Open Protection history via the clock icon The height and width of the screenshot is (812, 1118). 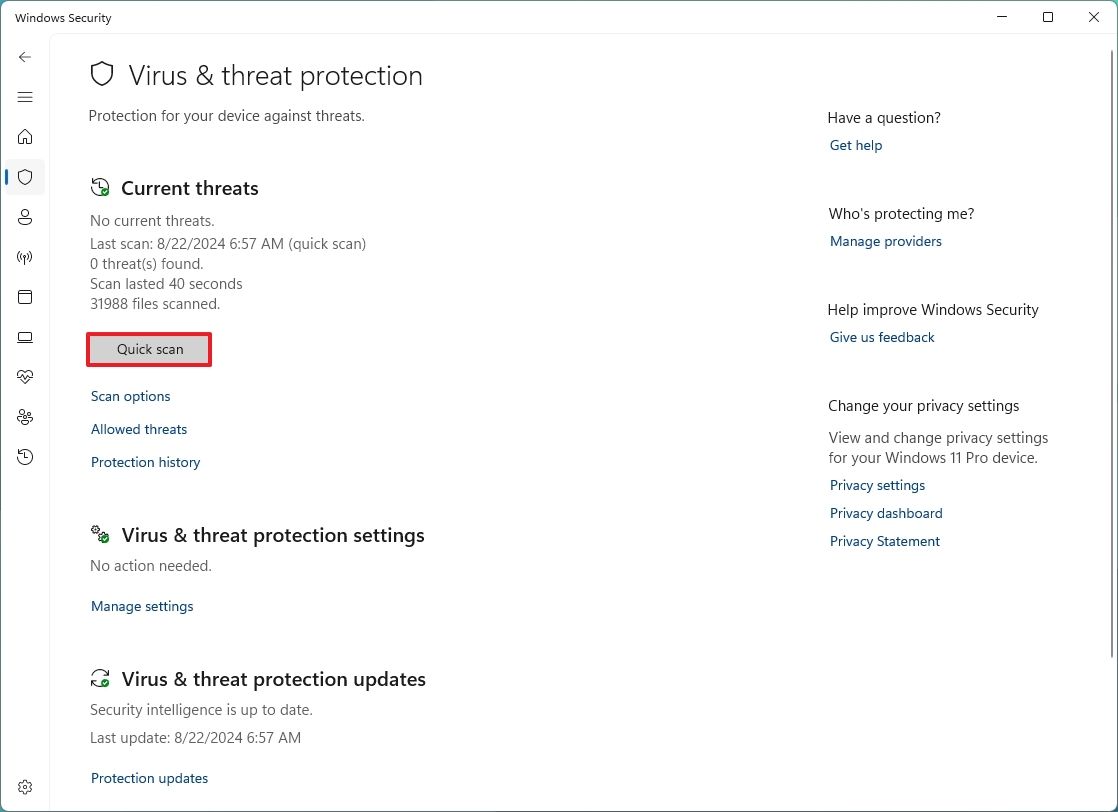(25, 457)
